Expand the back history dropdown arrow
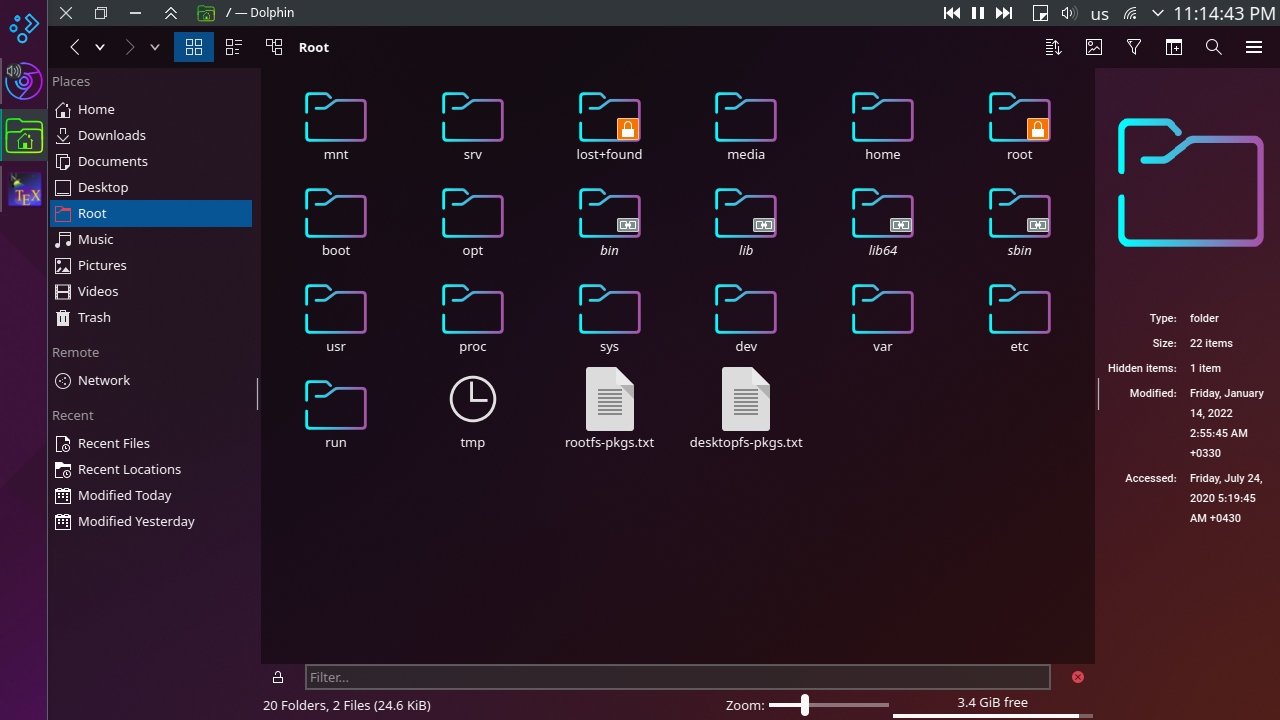The height and width of the screenshot is (720, 1280). point(100,47)
